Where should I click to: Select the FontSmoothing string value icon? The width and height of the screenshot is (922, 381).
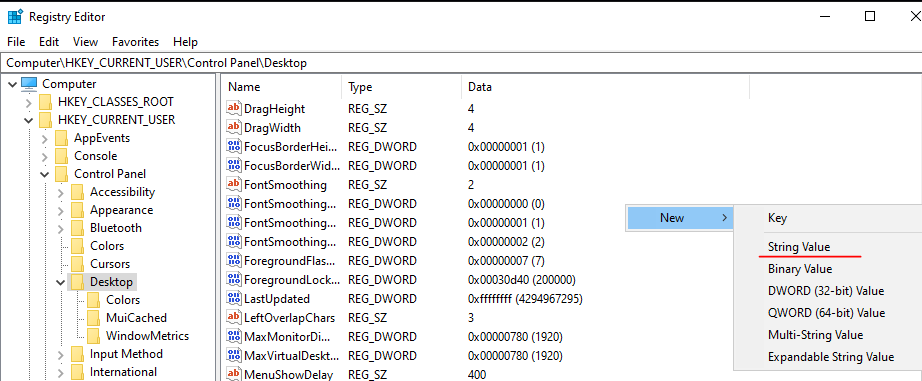click(233, 185)
